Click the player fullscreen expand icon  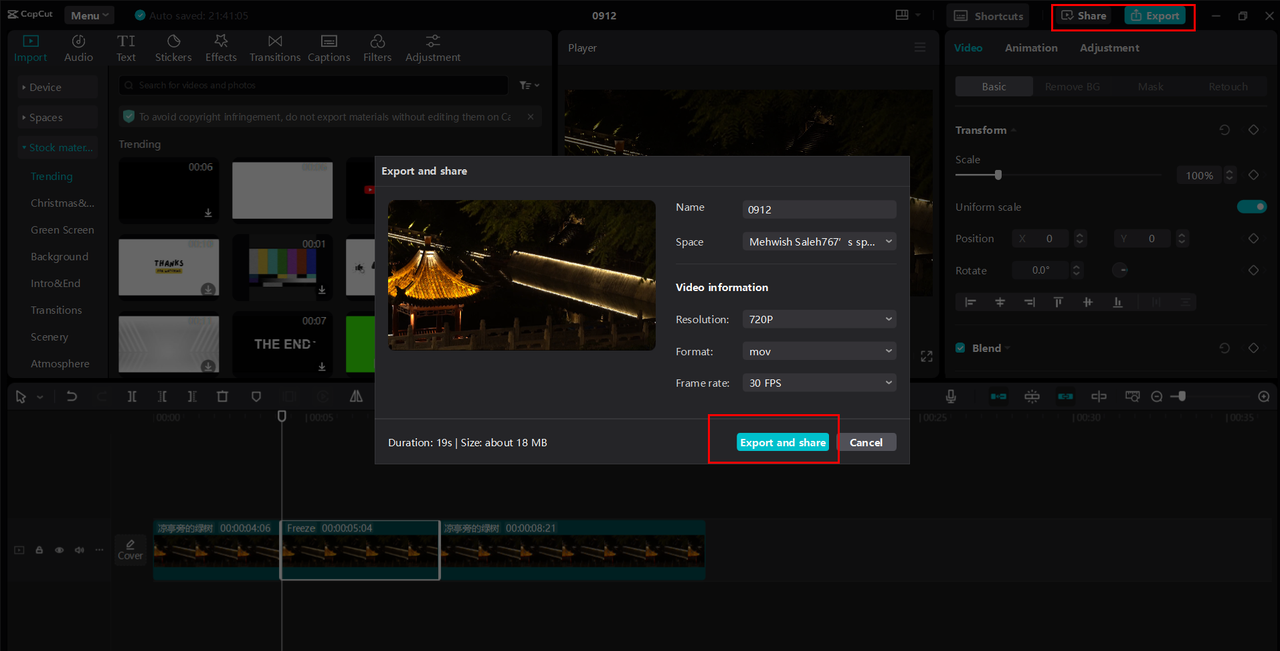point(927,357)
